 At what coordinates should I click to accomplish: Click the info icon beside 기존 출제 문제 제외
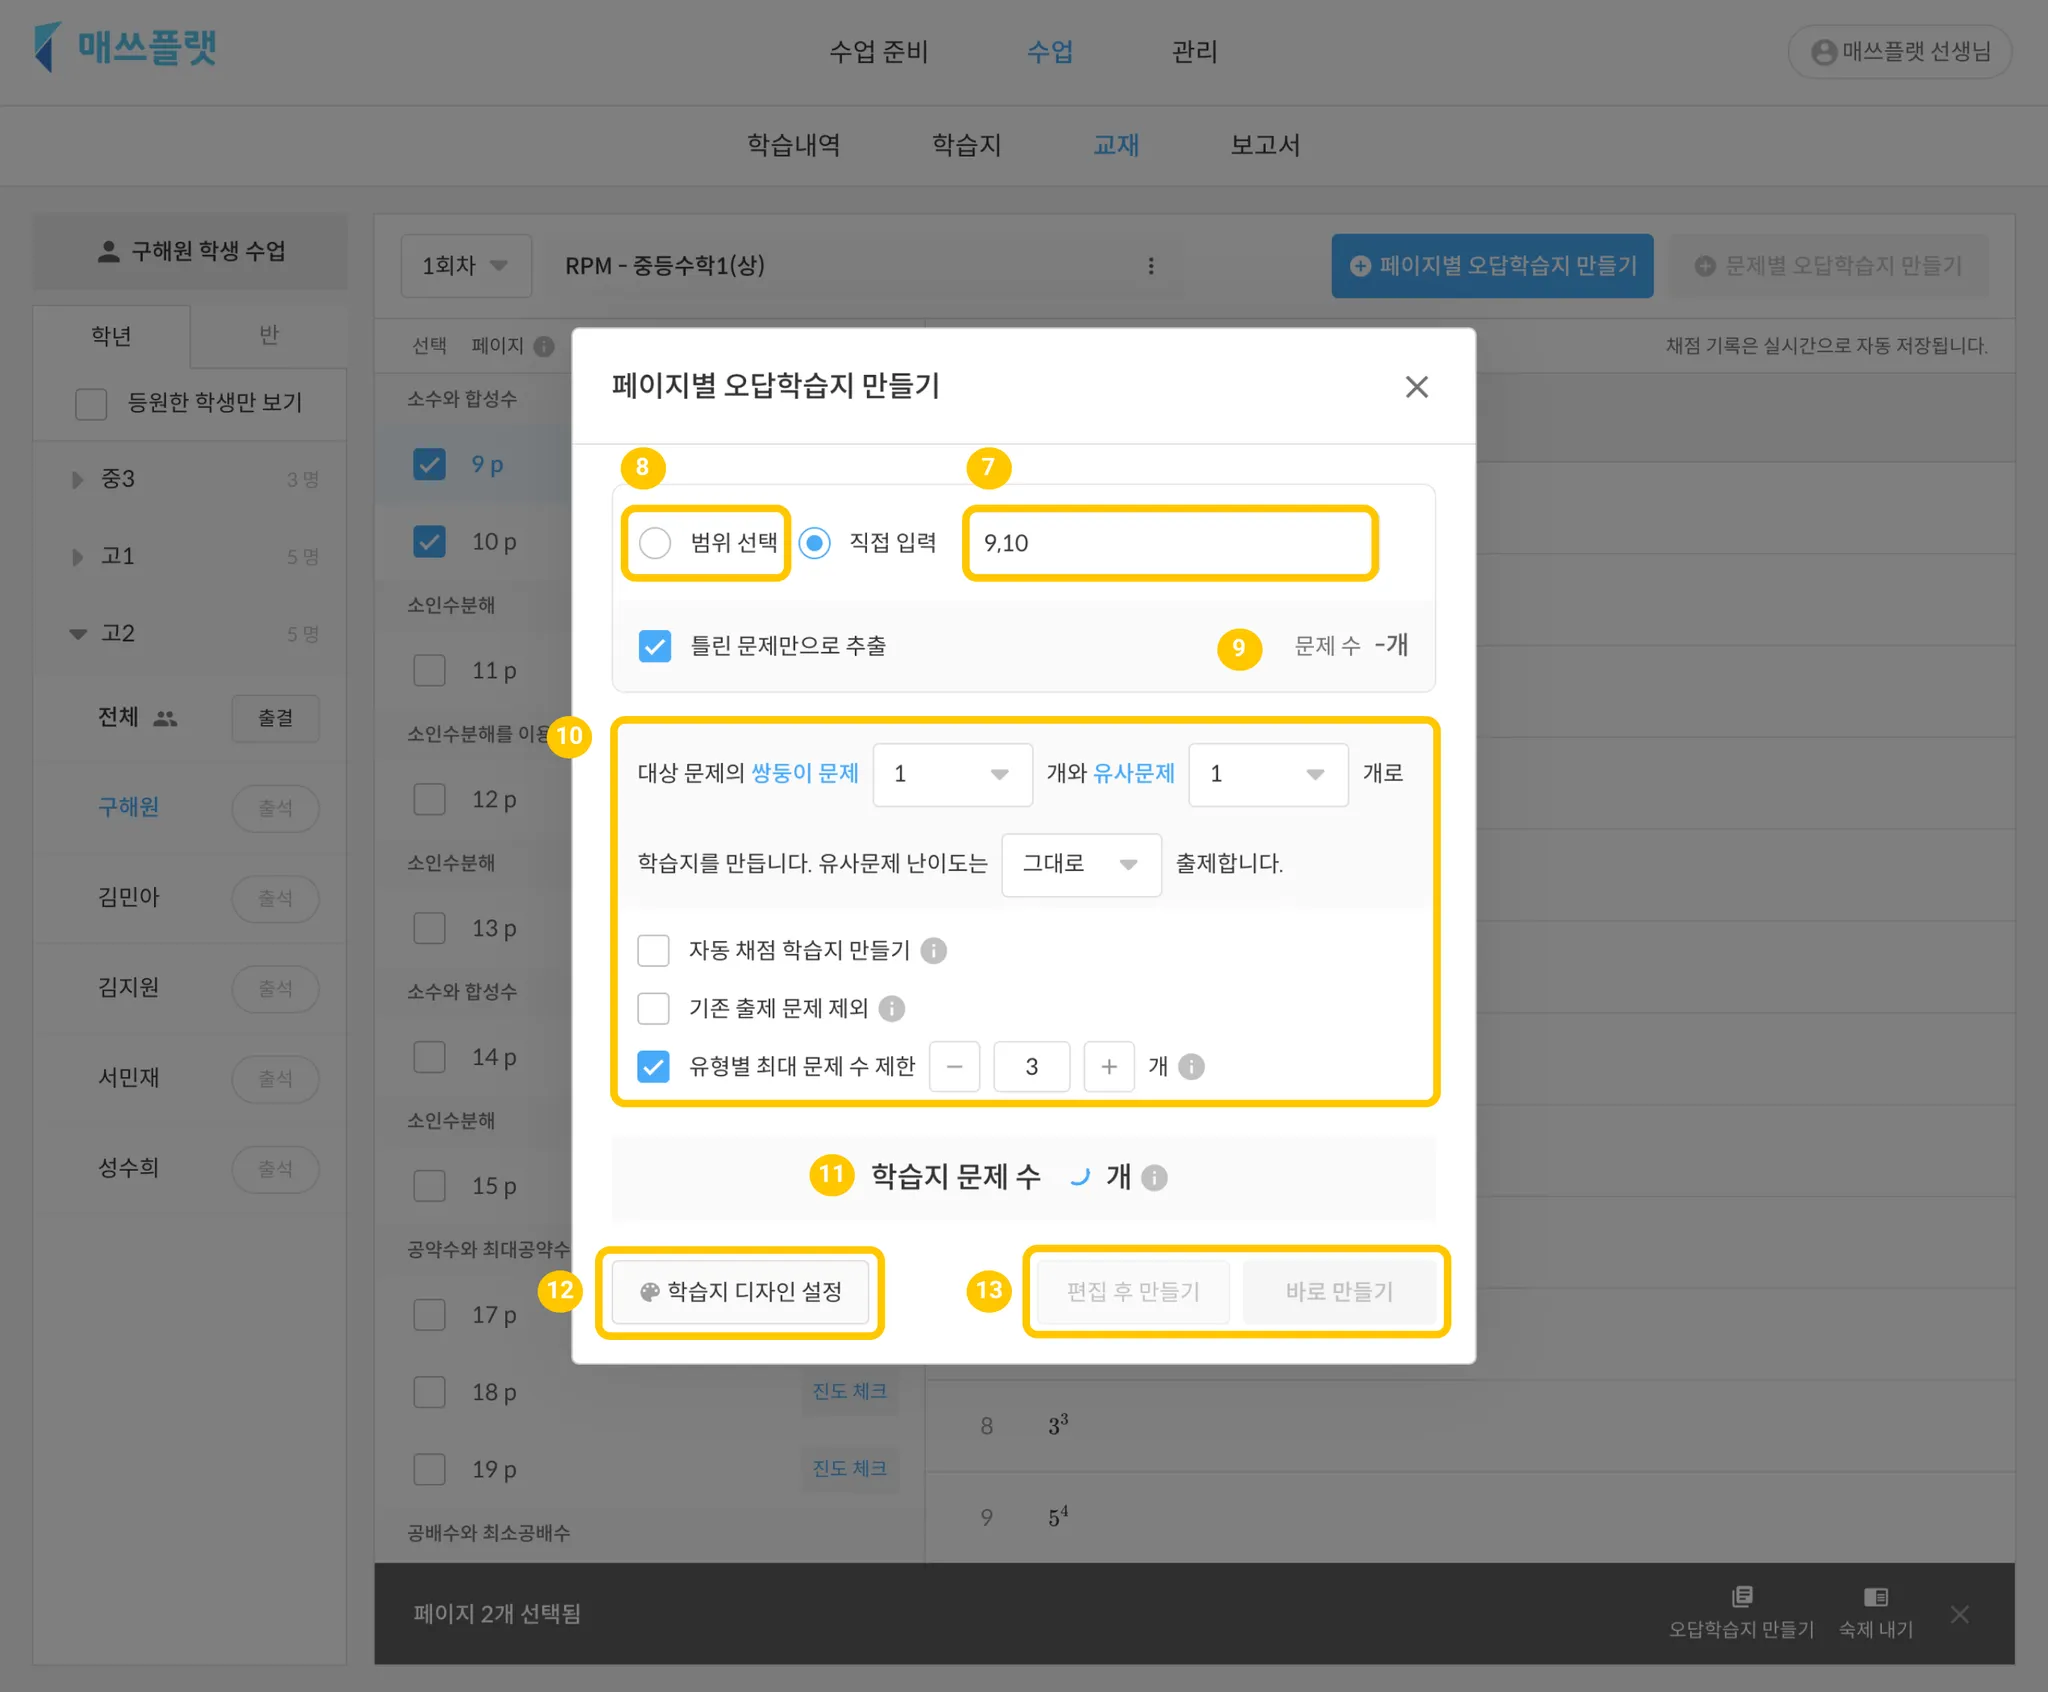(x=892, y=1008)
